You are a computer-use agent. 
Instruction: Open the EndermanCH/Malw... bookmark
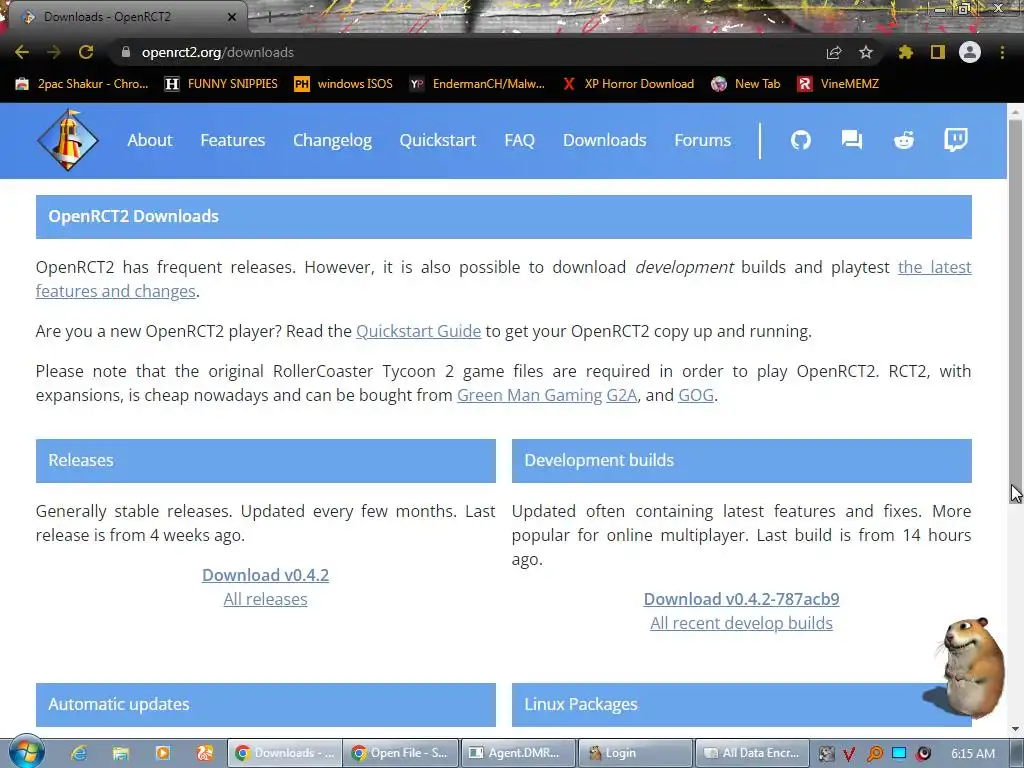pos(477,84)
